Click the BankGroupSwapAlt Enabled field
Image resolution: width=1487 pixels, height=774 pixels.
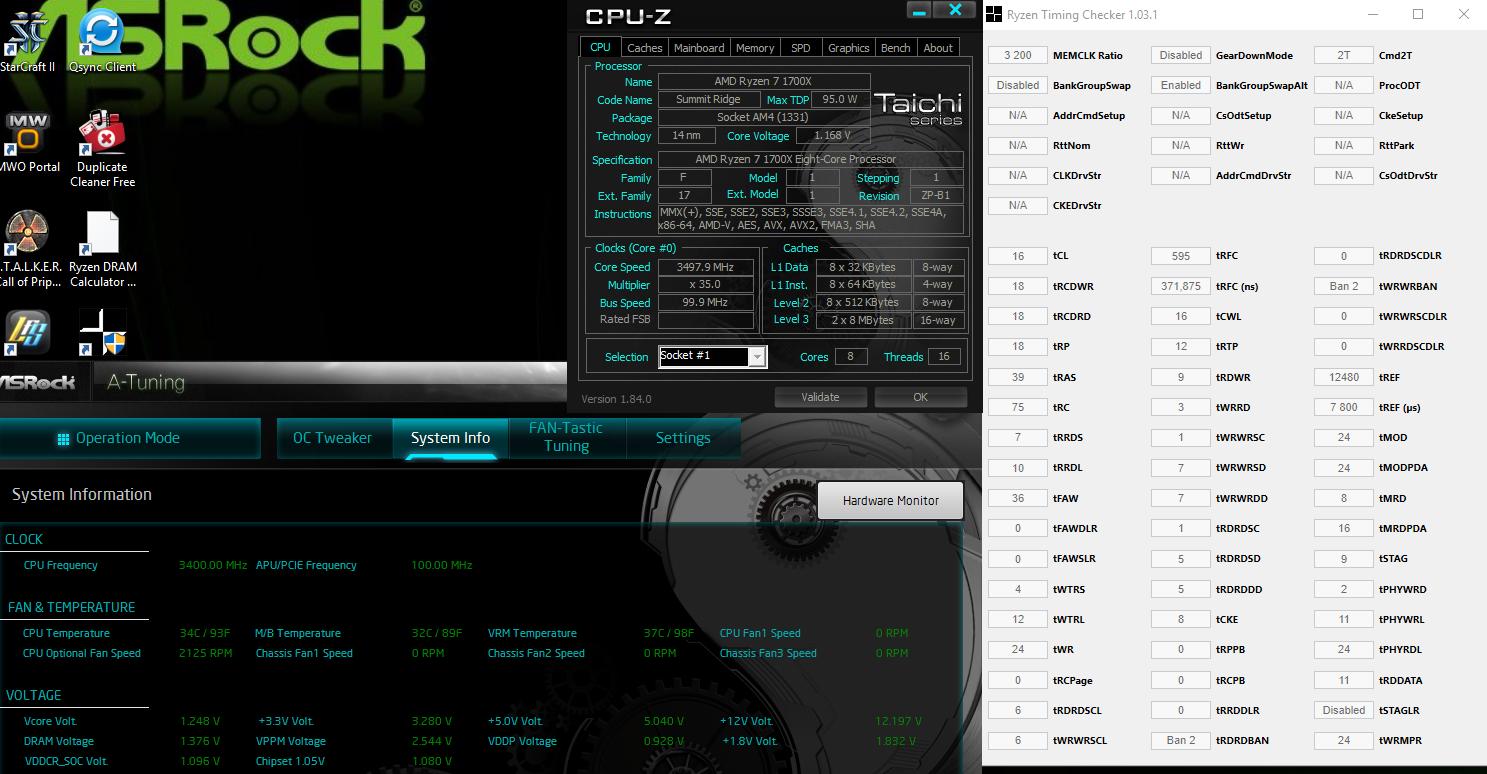pyautogui.click(x=1181, y=86)
